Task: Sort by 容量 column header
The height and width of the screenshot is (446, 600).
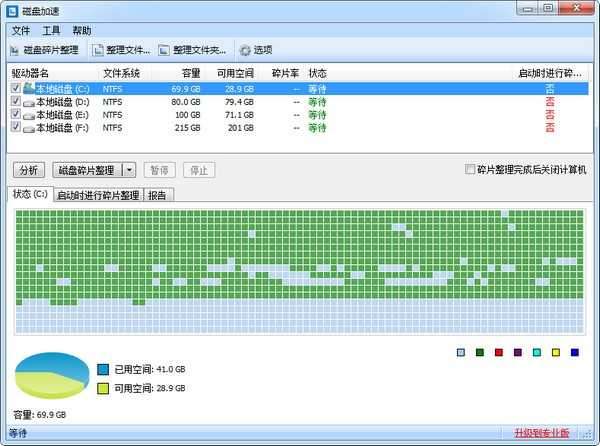Action: 191,73
